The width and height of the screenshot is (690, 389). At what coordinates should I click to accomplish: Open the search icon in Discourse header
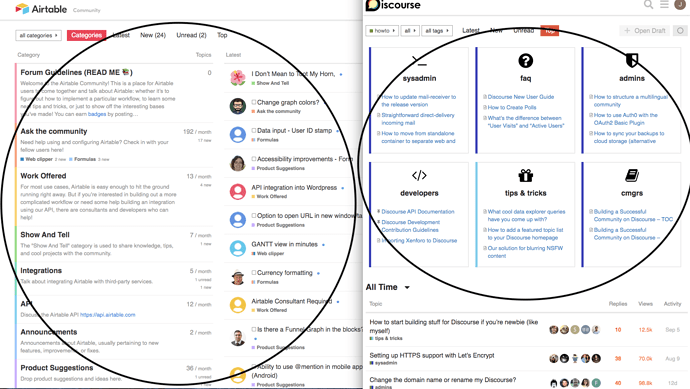click(x=648, y=5)
